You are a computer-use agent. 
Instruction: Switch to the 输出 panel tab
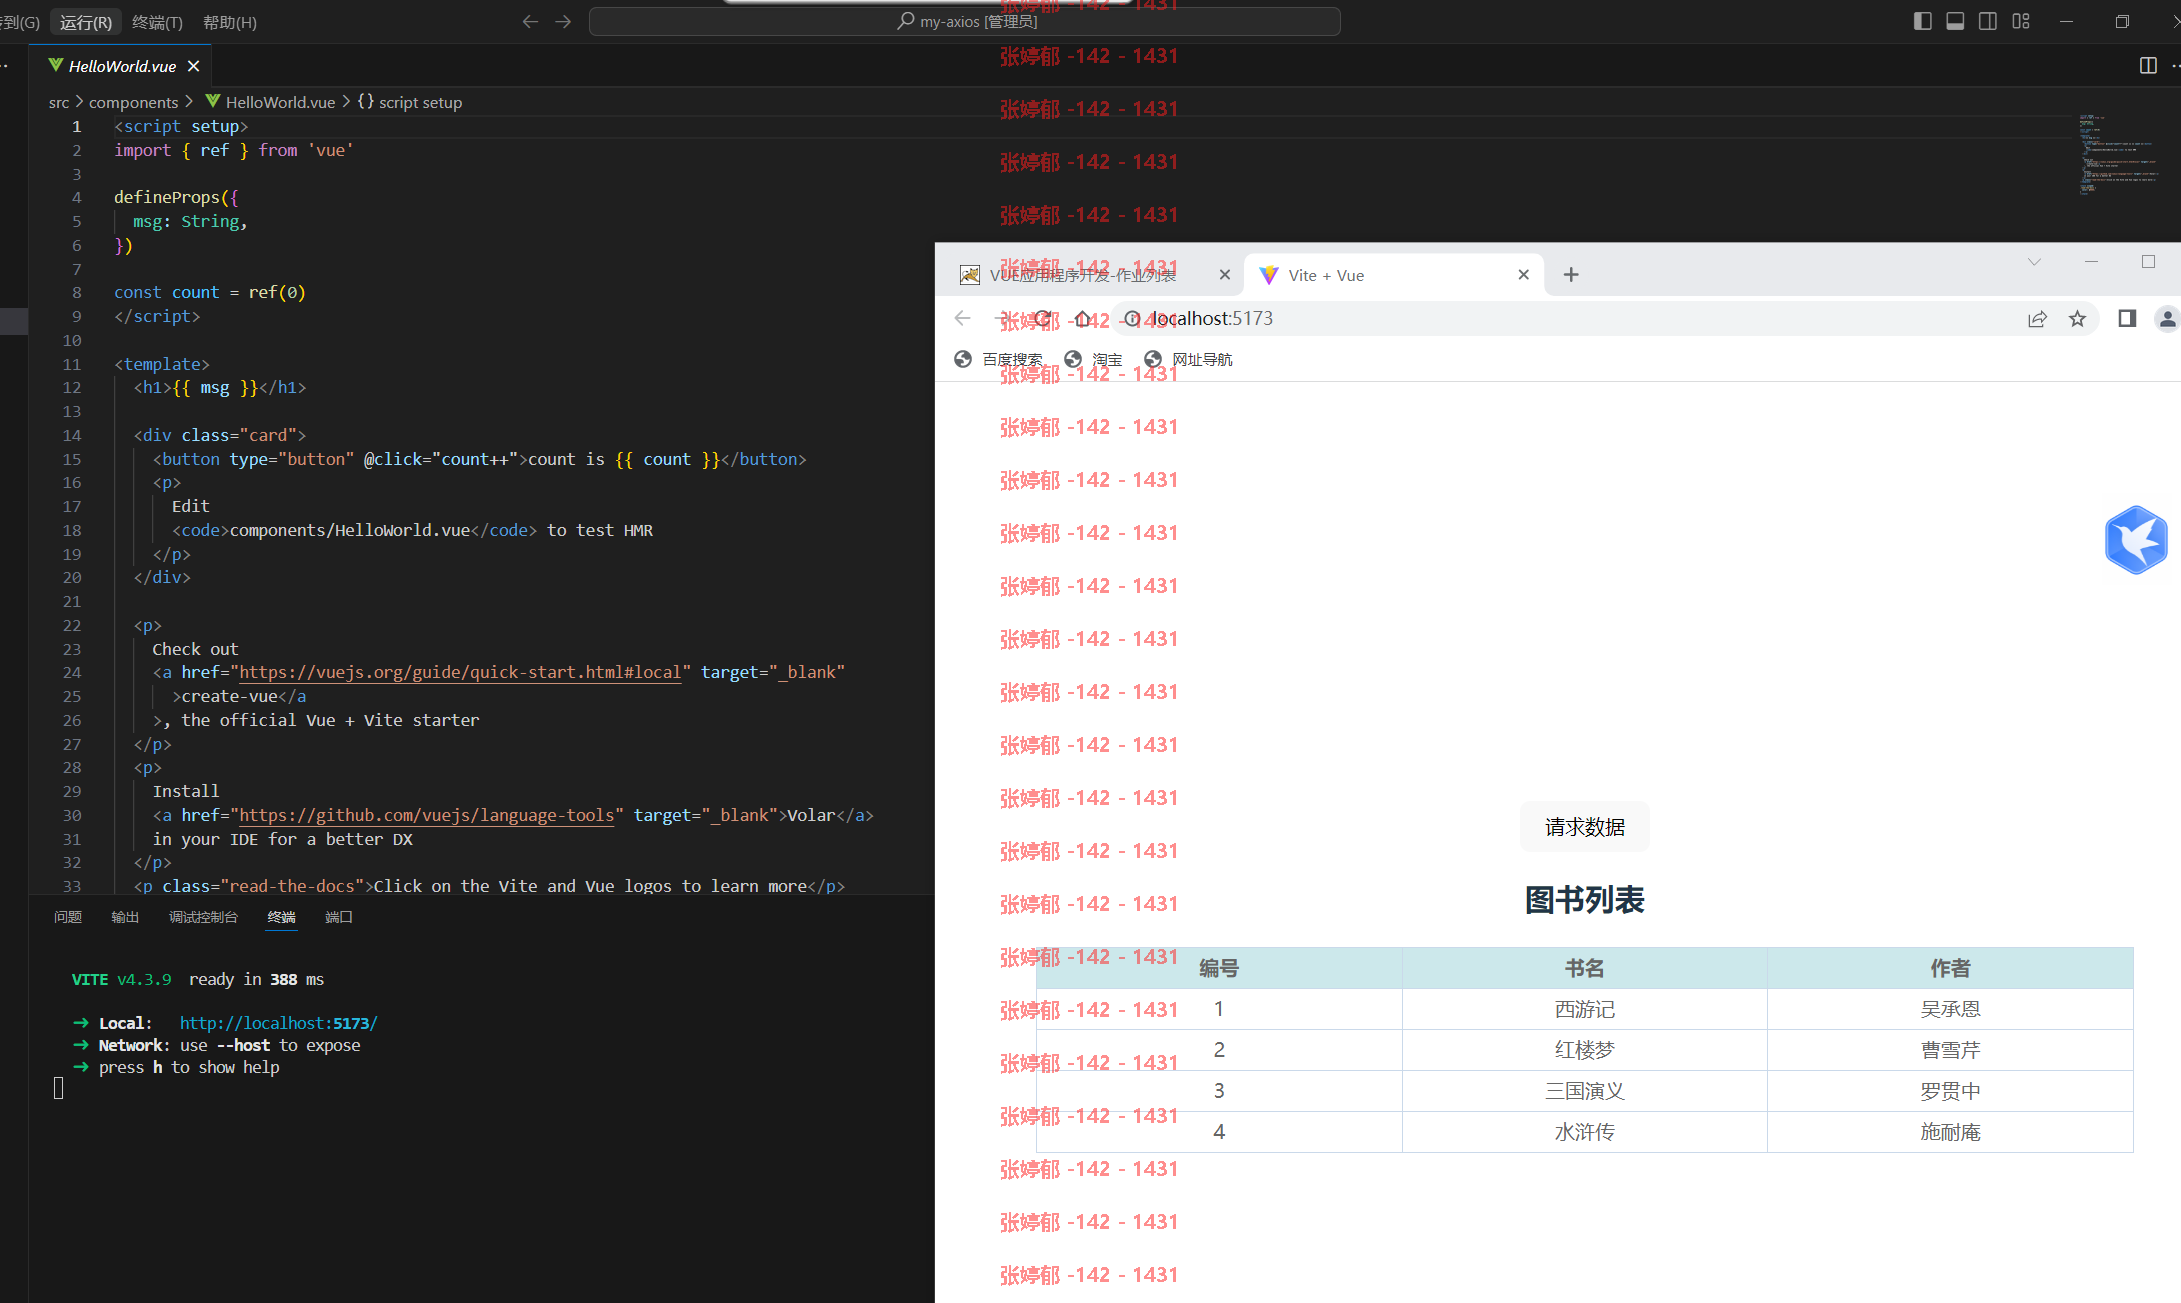tap(125, 917)
